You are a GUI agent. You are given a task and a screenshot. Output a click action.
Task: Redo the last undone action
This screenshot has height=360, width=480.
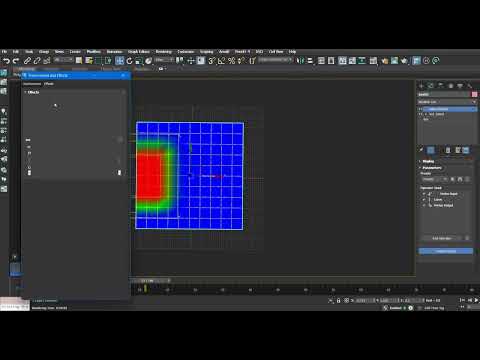[16, 61]
